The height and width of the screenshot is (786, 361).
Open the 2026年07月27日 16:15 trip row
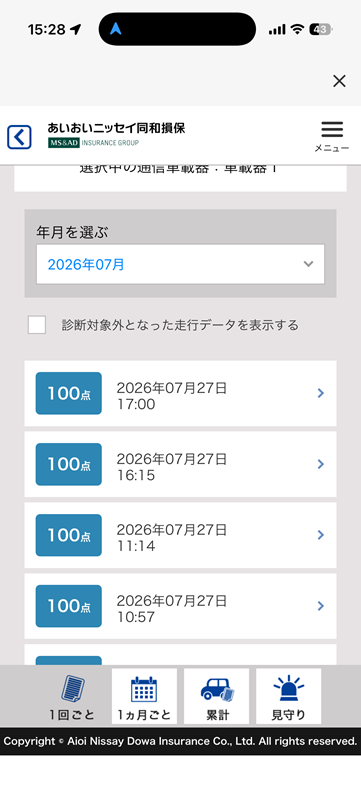pyautogui.click(x=180, y=464)
